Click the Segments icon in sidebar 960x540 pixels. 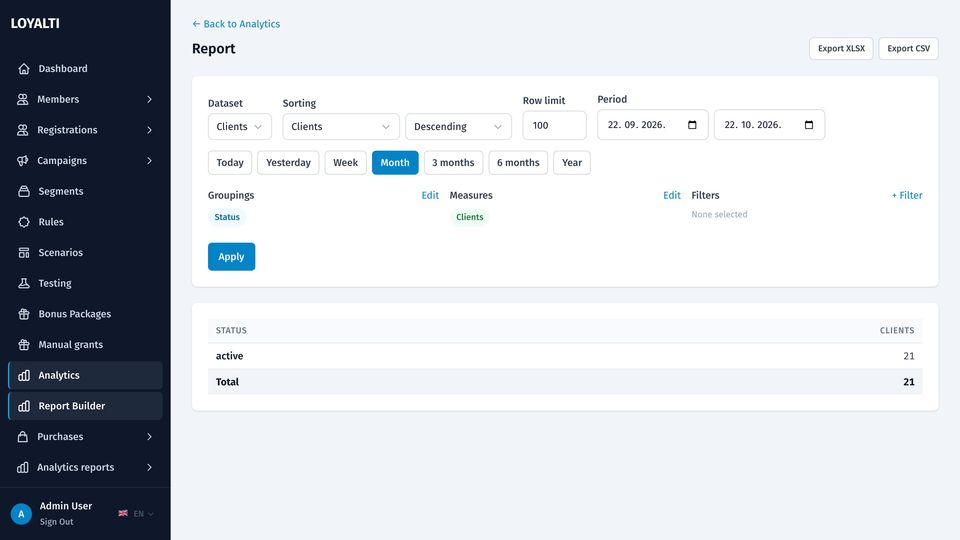tap(24, 191)
